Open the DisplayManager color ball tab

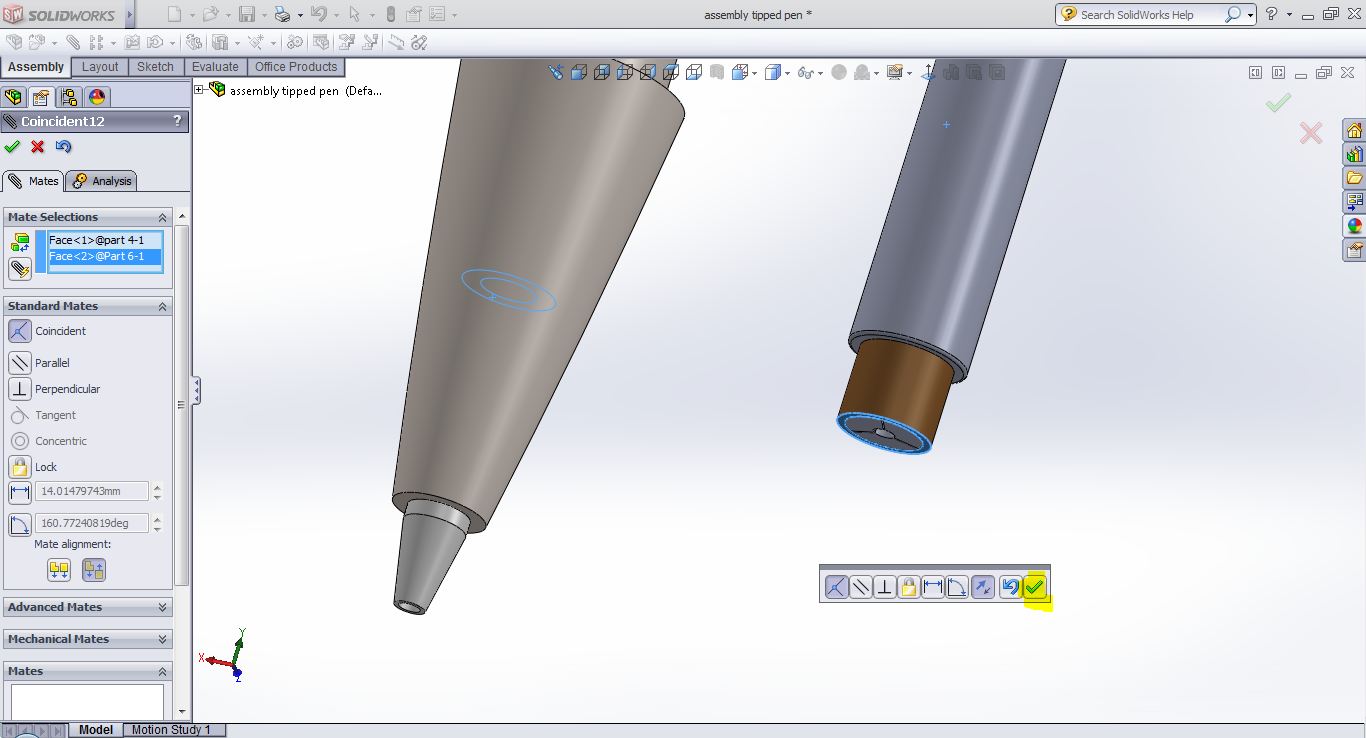click(x=97, y=97)
